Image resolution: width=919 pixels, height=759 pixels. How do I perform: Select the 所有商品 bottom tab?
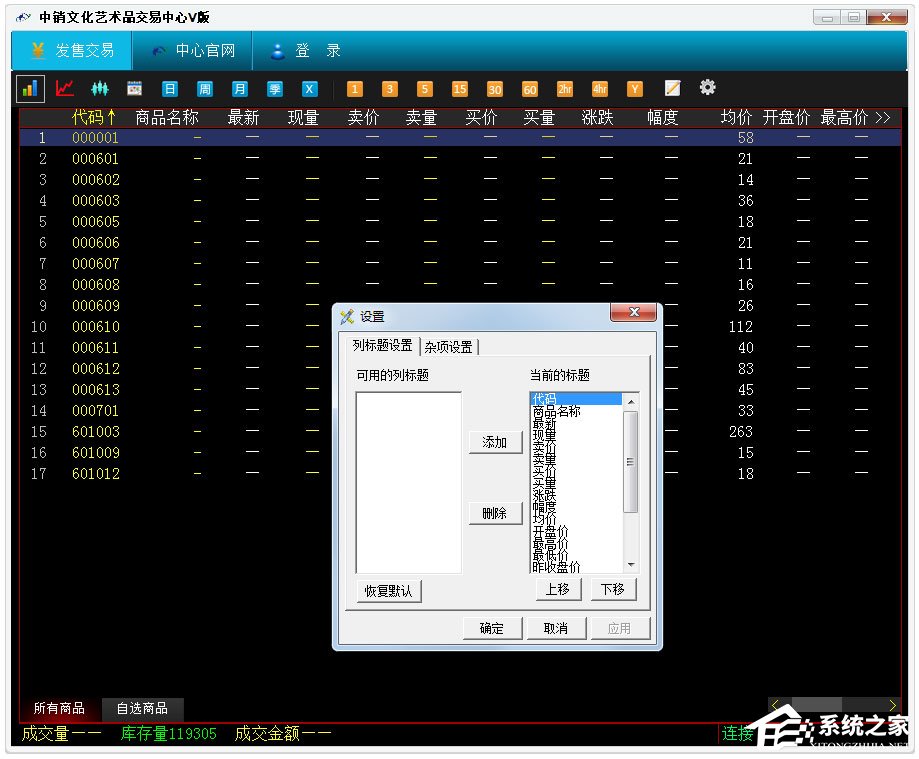(59, 708)
